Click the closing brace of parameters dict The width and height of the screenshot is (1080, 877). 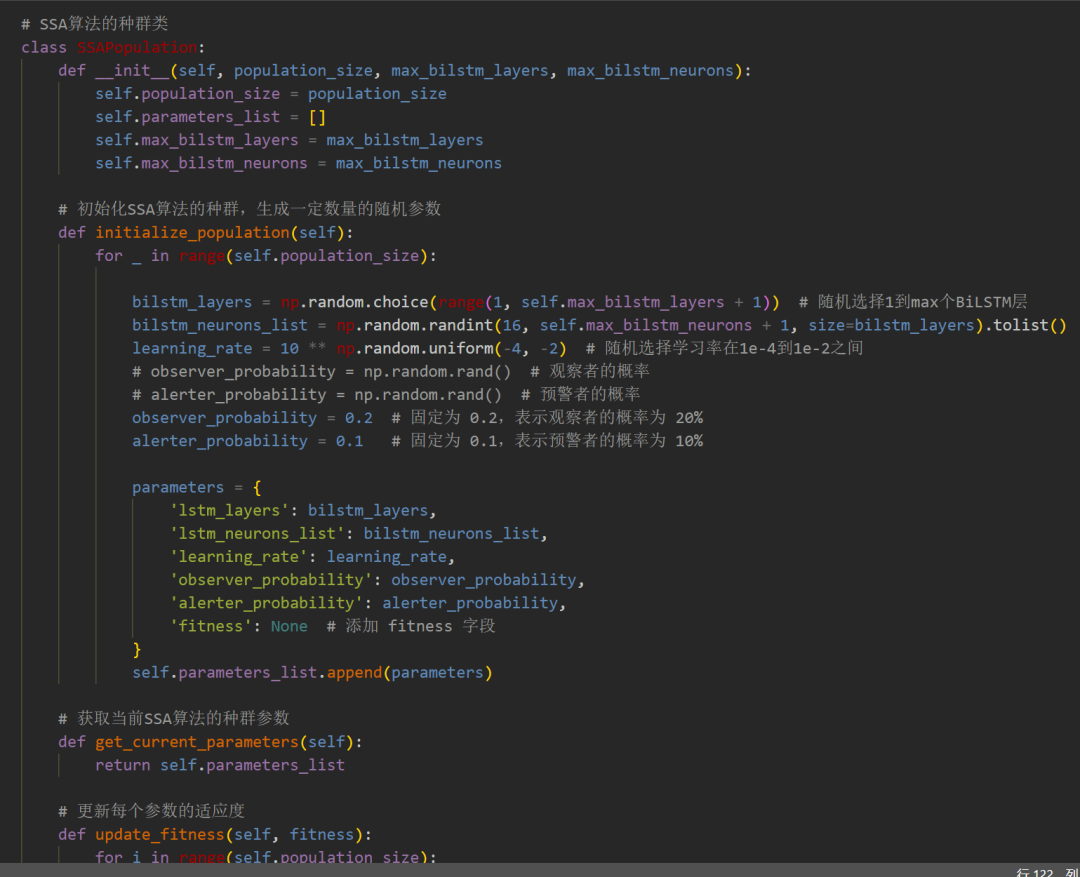tap(137, 649)
